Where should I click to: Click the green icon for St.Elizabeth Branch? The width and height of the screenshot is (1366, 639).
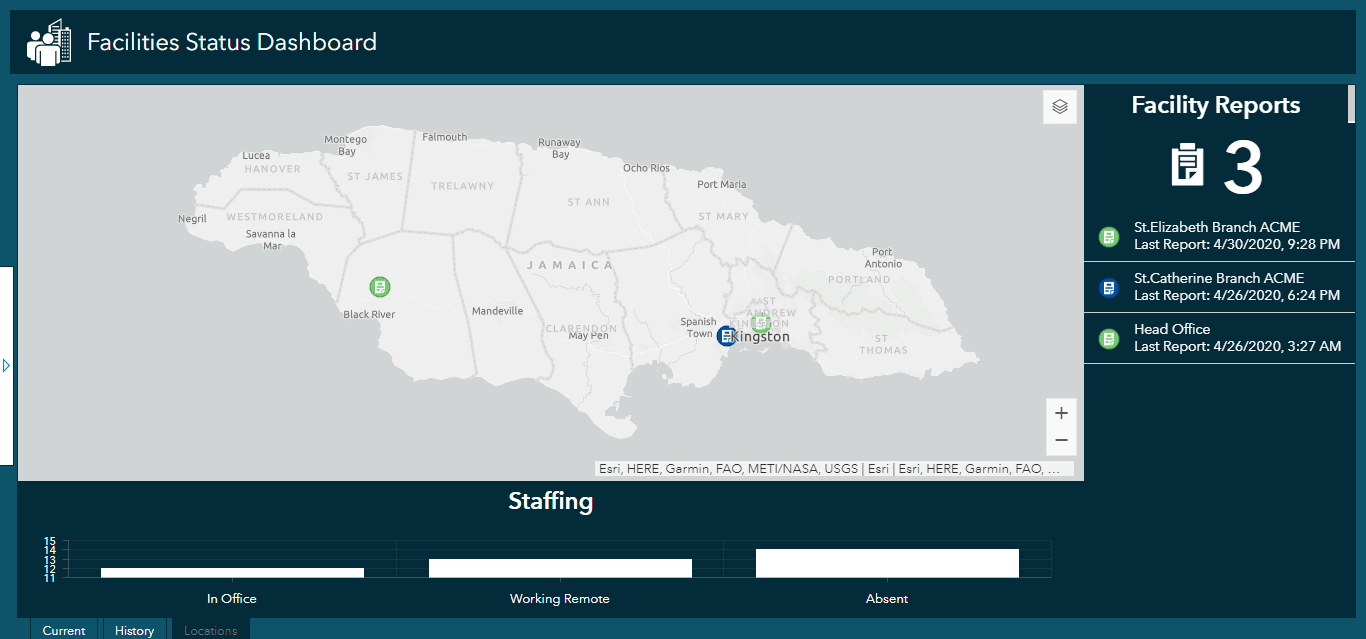pyautogui.click(x=1108, y=237)
